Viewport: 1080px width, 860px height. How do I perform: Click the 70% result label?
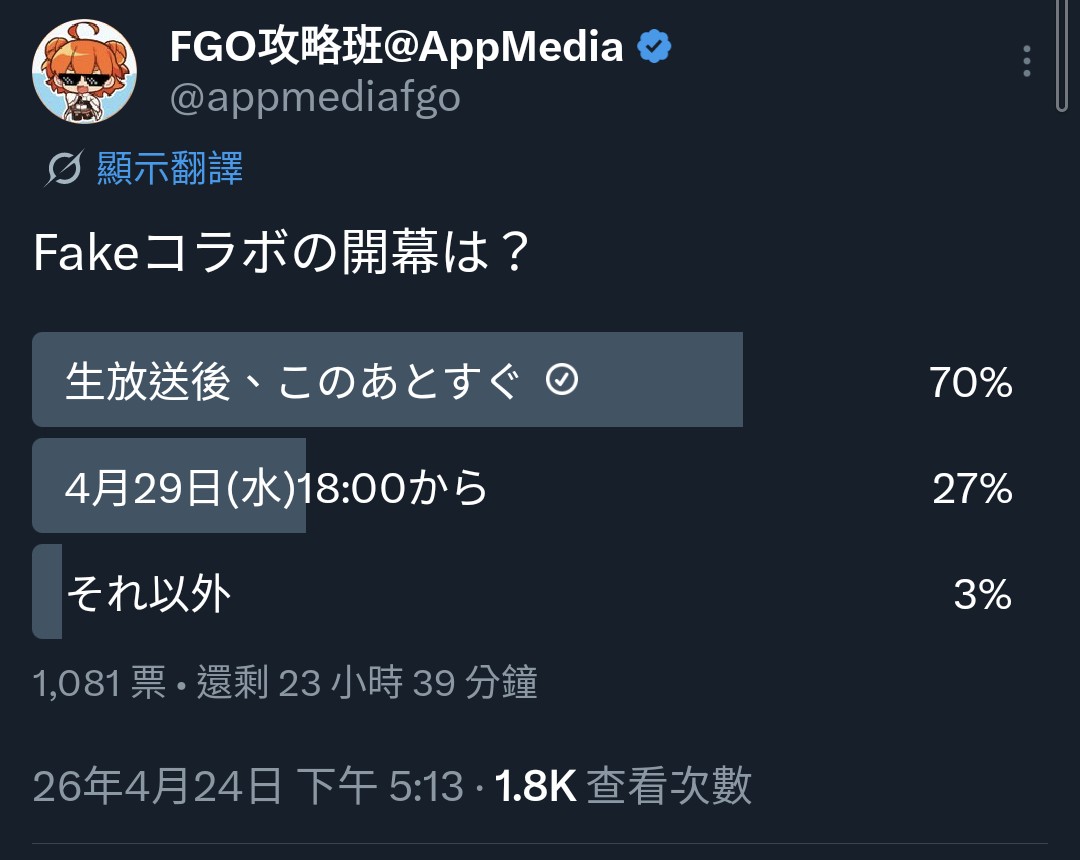click(970, 382)
